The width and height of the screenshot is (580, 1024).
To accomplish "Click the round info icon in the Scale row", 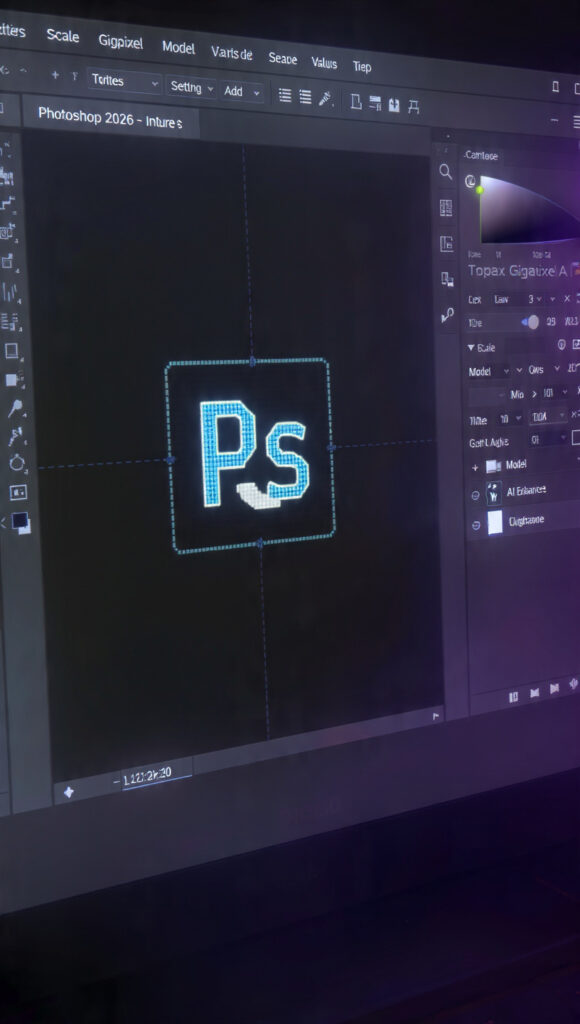I will click(561, 344).
